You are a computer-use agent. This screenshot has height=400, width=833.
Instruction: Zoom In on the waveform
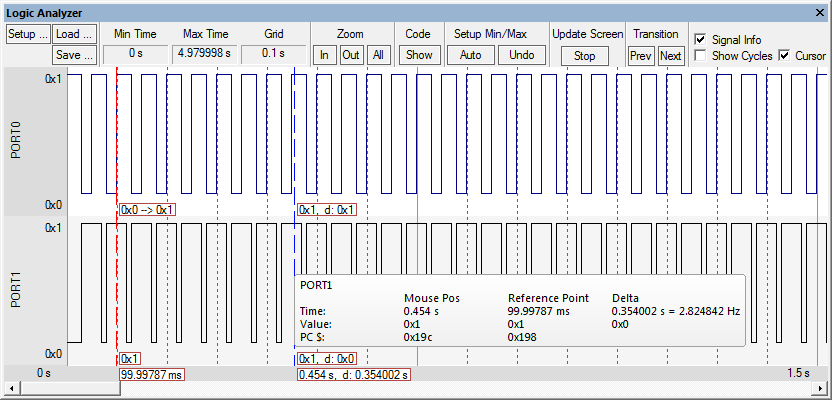(x=324, y=55)
